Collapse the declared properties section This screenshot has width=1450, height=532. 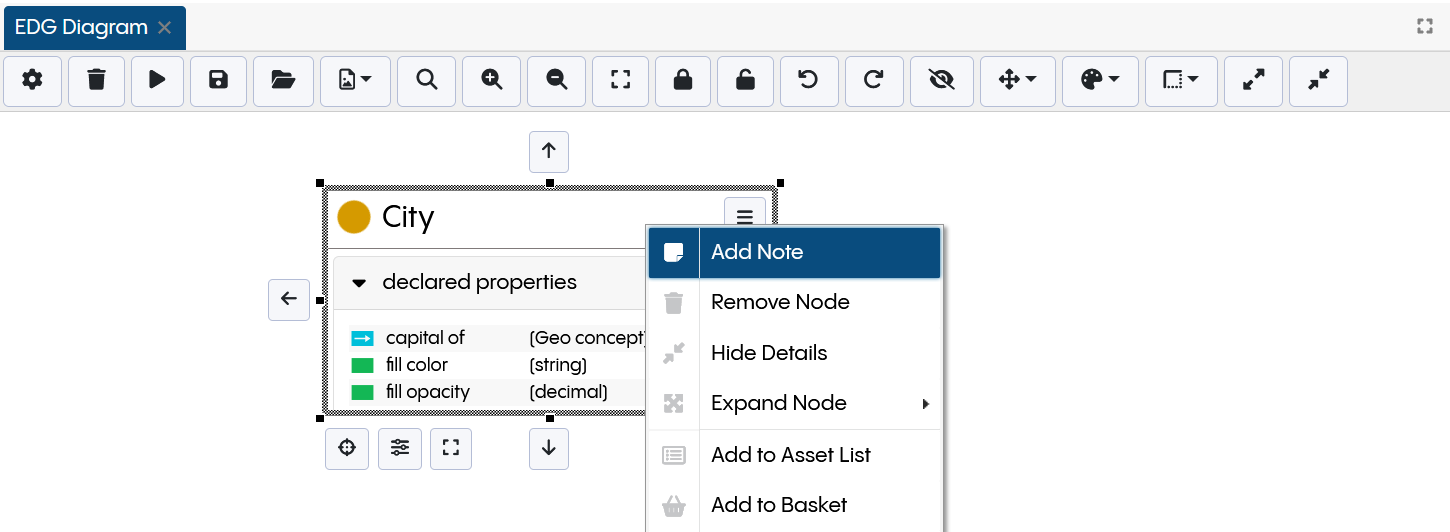point(360,283)
